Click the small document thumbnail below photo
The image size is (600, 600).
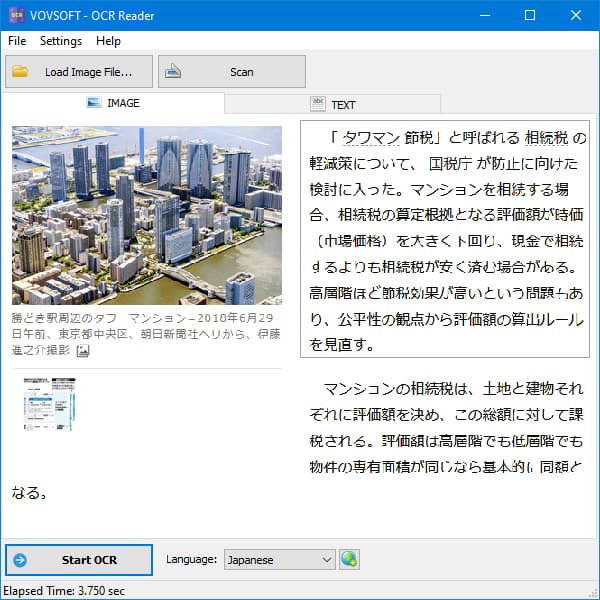tap(49, 404)
